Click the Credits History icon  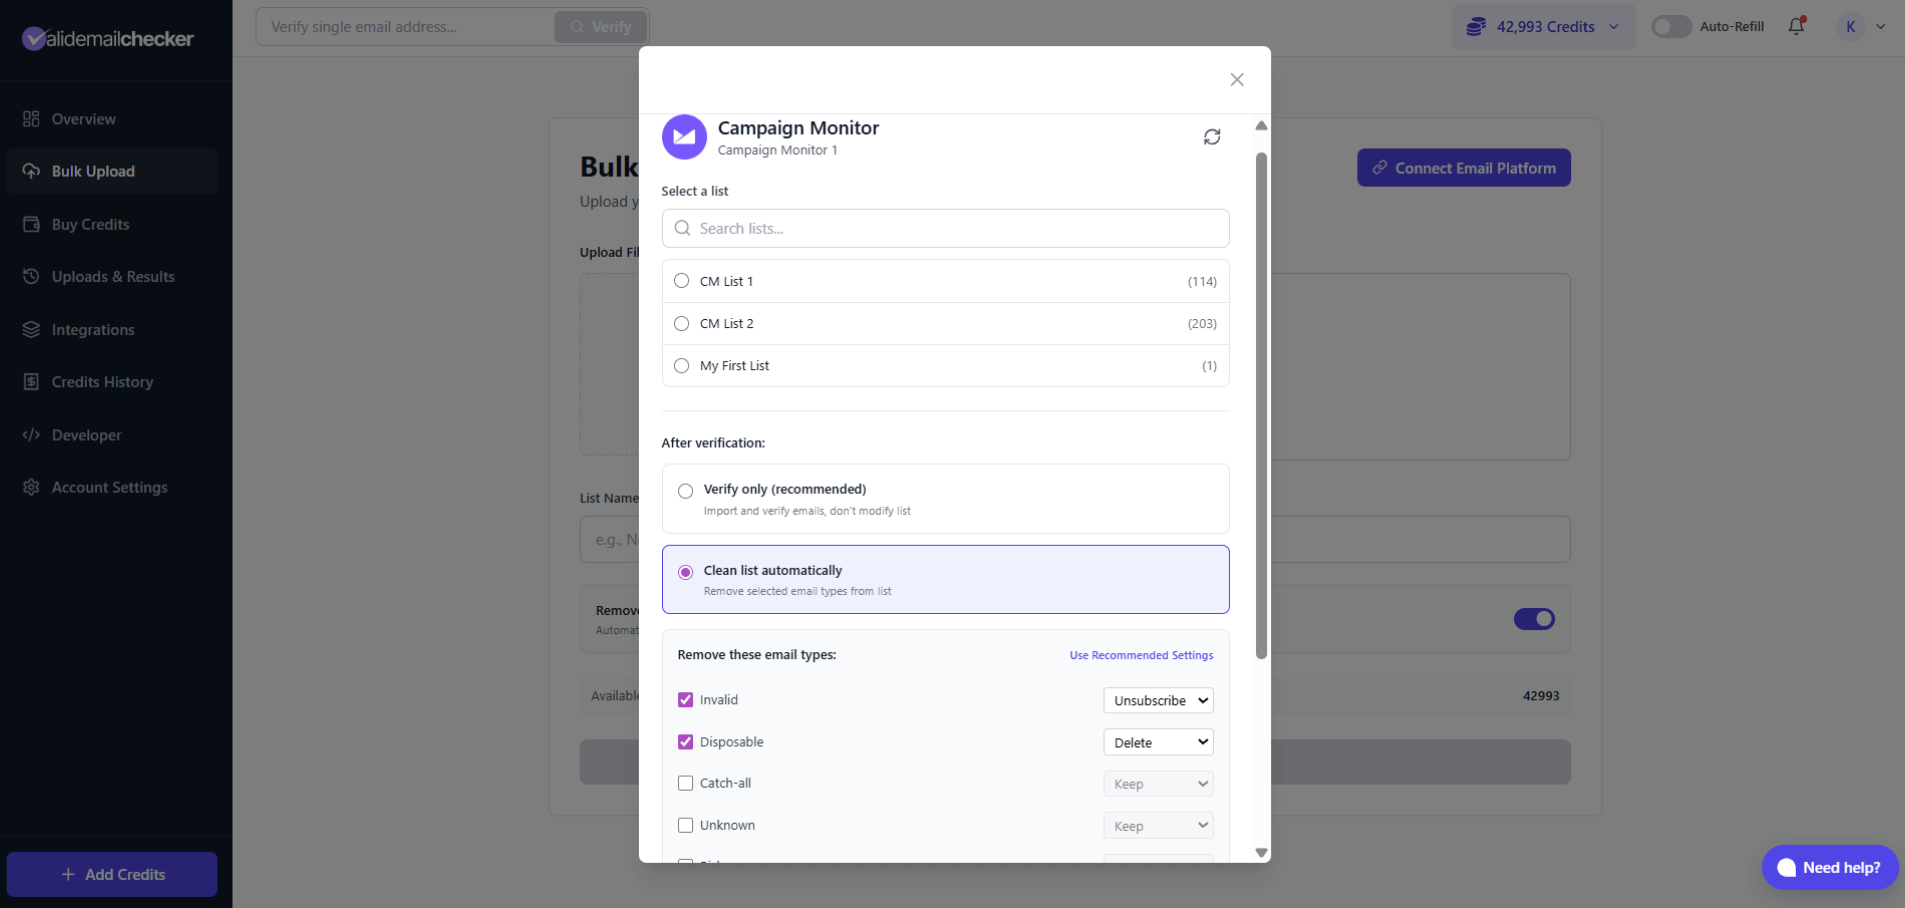click(31, 382)
